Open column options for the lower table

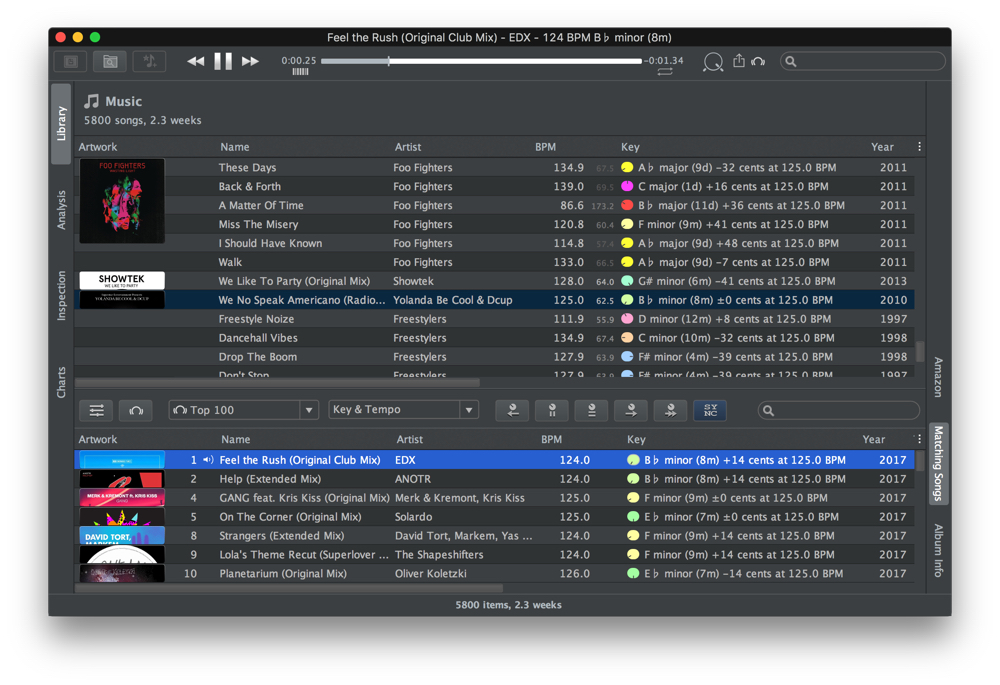point(919,439)
